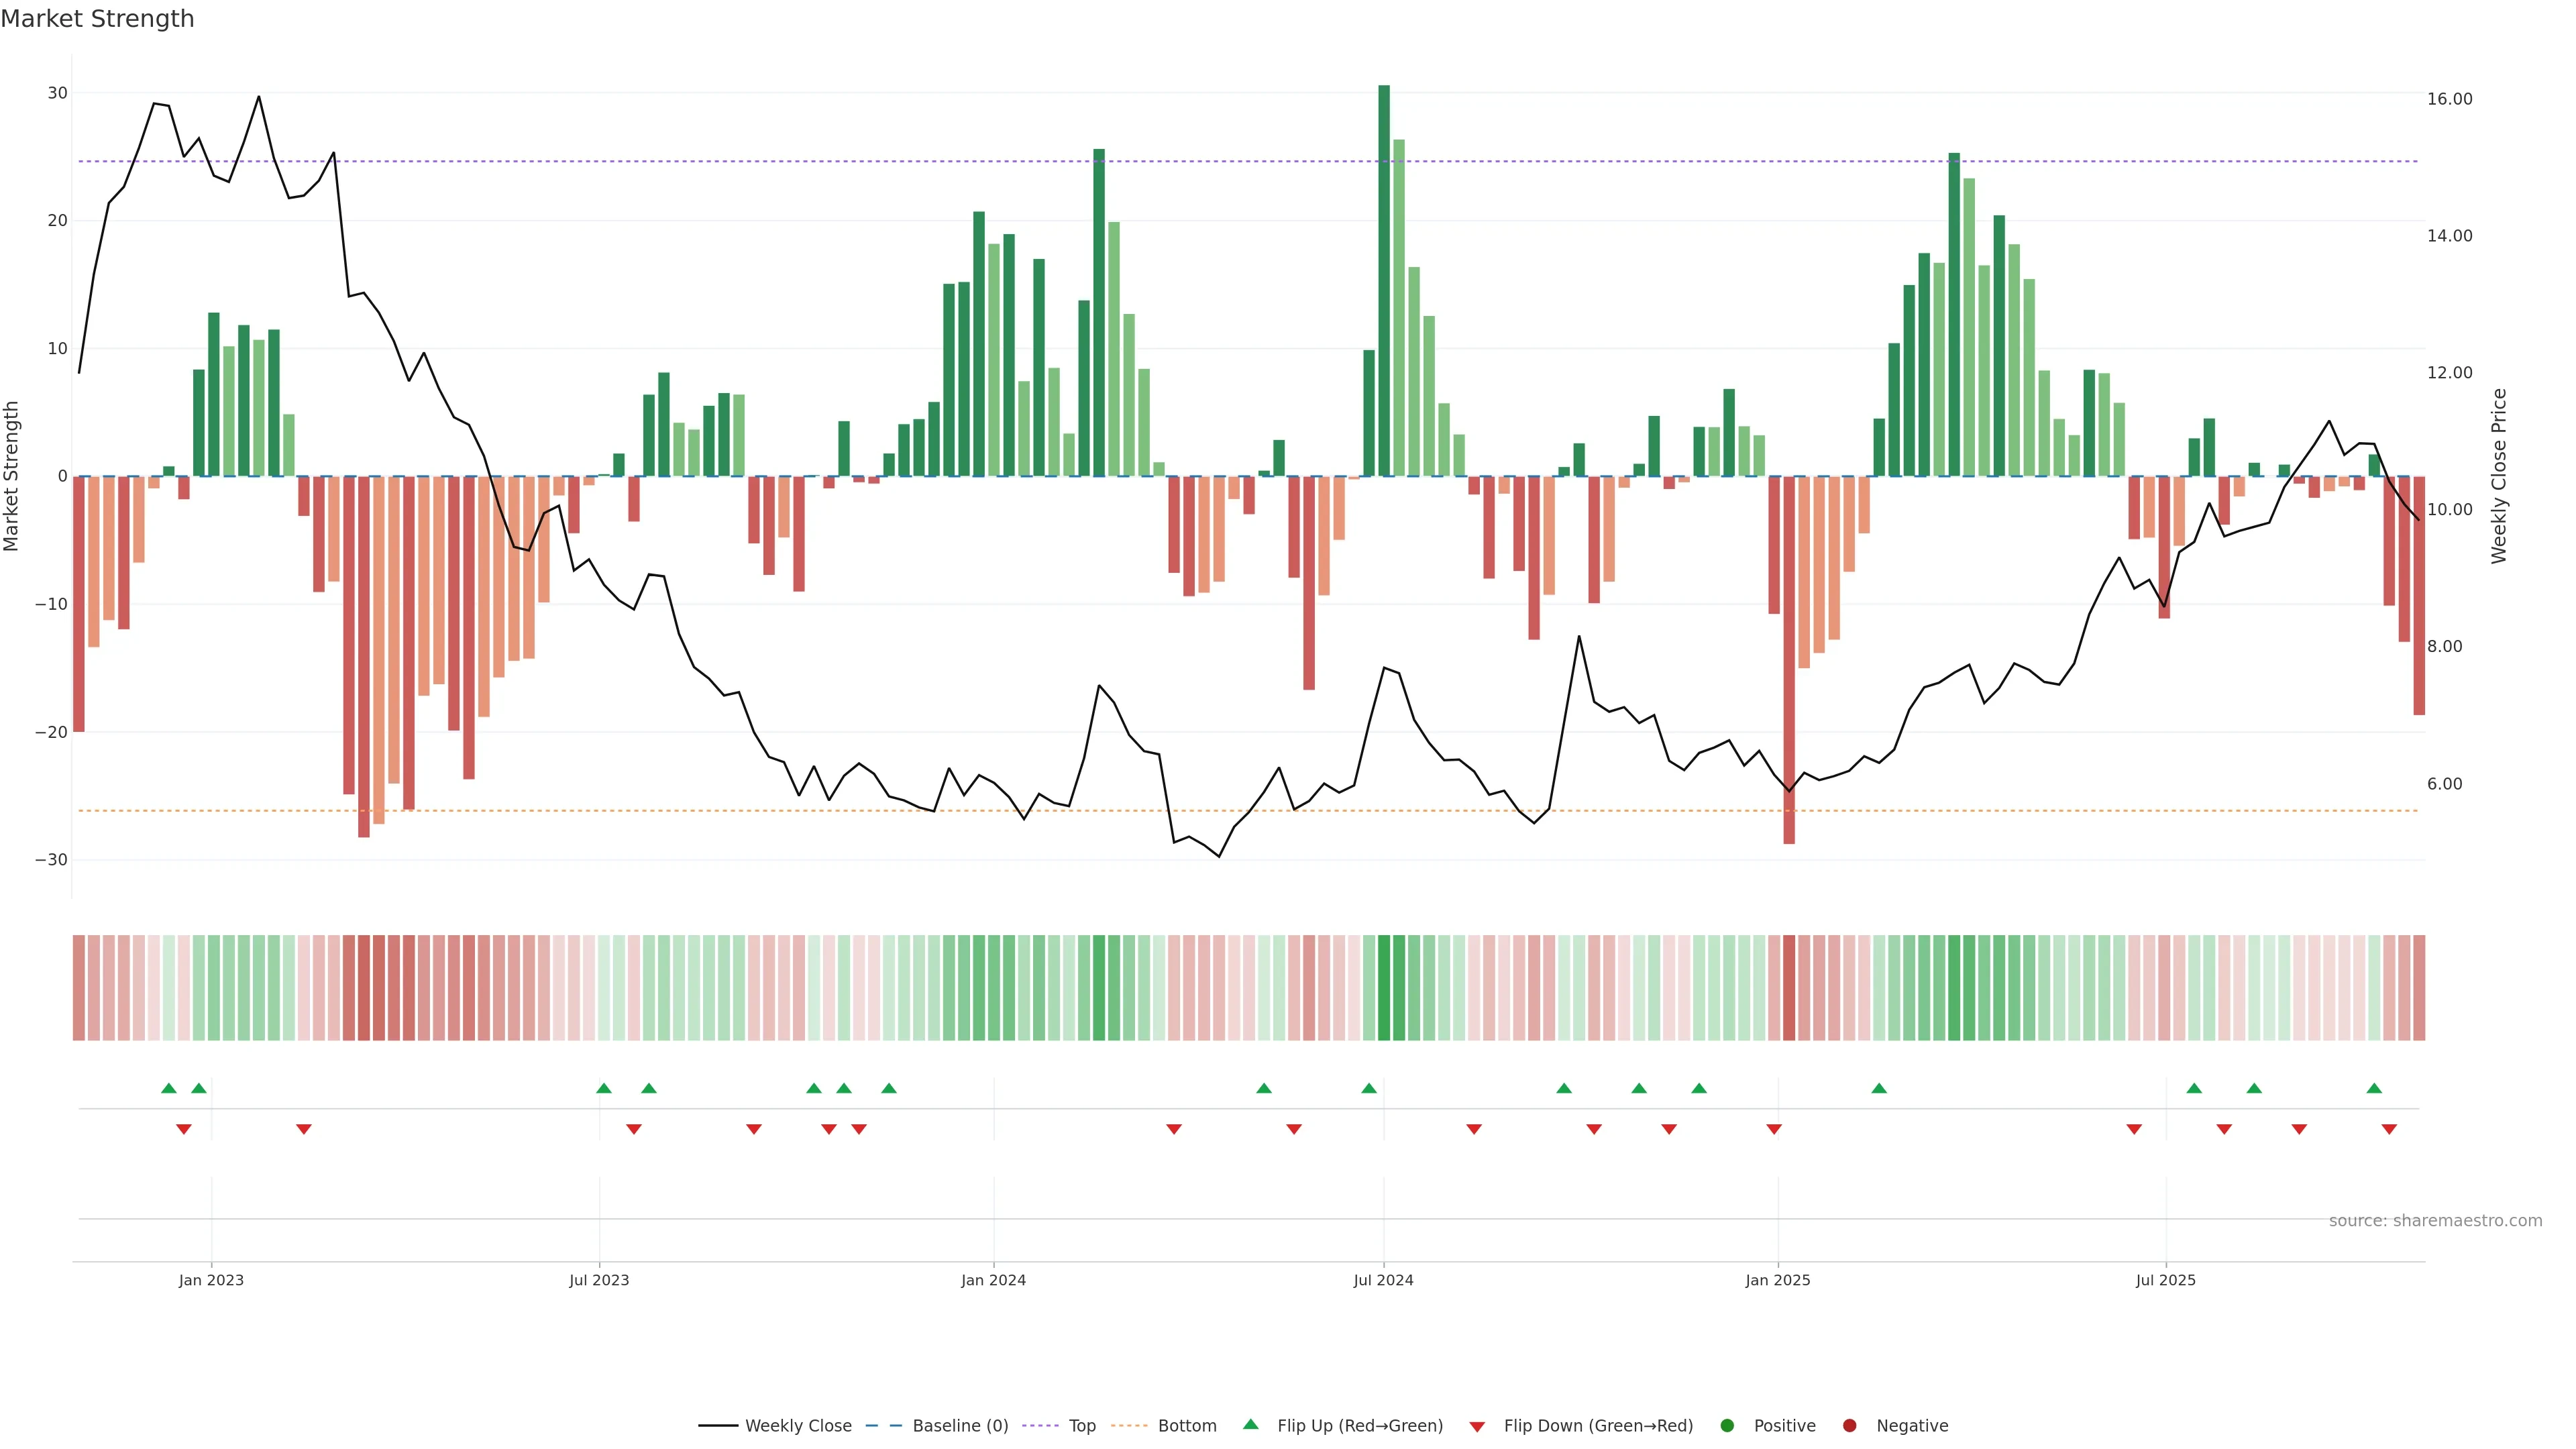Screen dimensions: 2576x1449
Task: Click the black Weekly Close legend line
Action: [x=718, y=1426]
